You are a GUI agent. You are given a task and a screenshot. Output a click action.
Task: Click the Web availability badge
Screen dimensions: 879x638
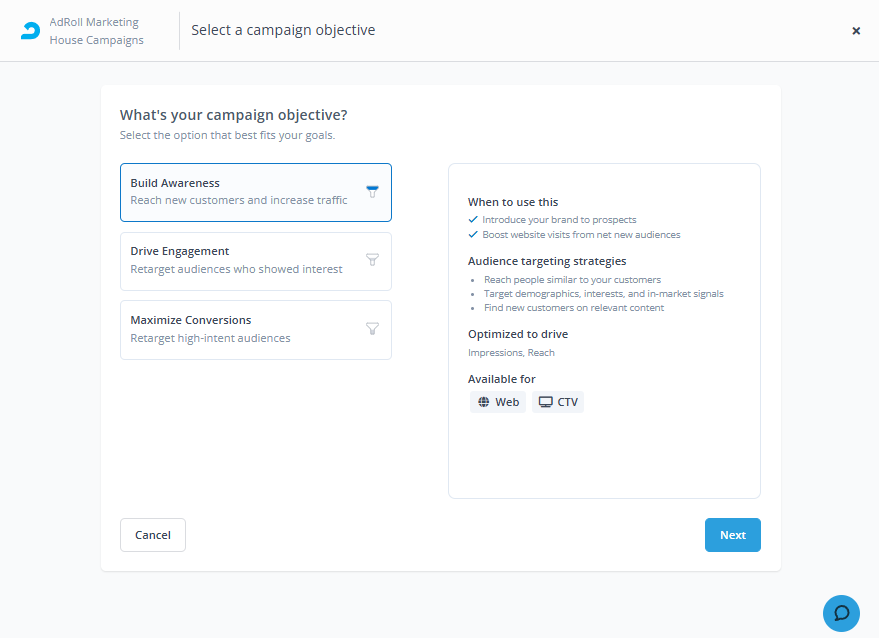(498, 402)
